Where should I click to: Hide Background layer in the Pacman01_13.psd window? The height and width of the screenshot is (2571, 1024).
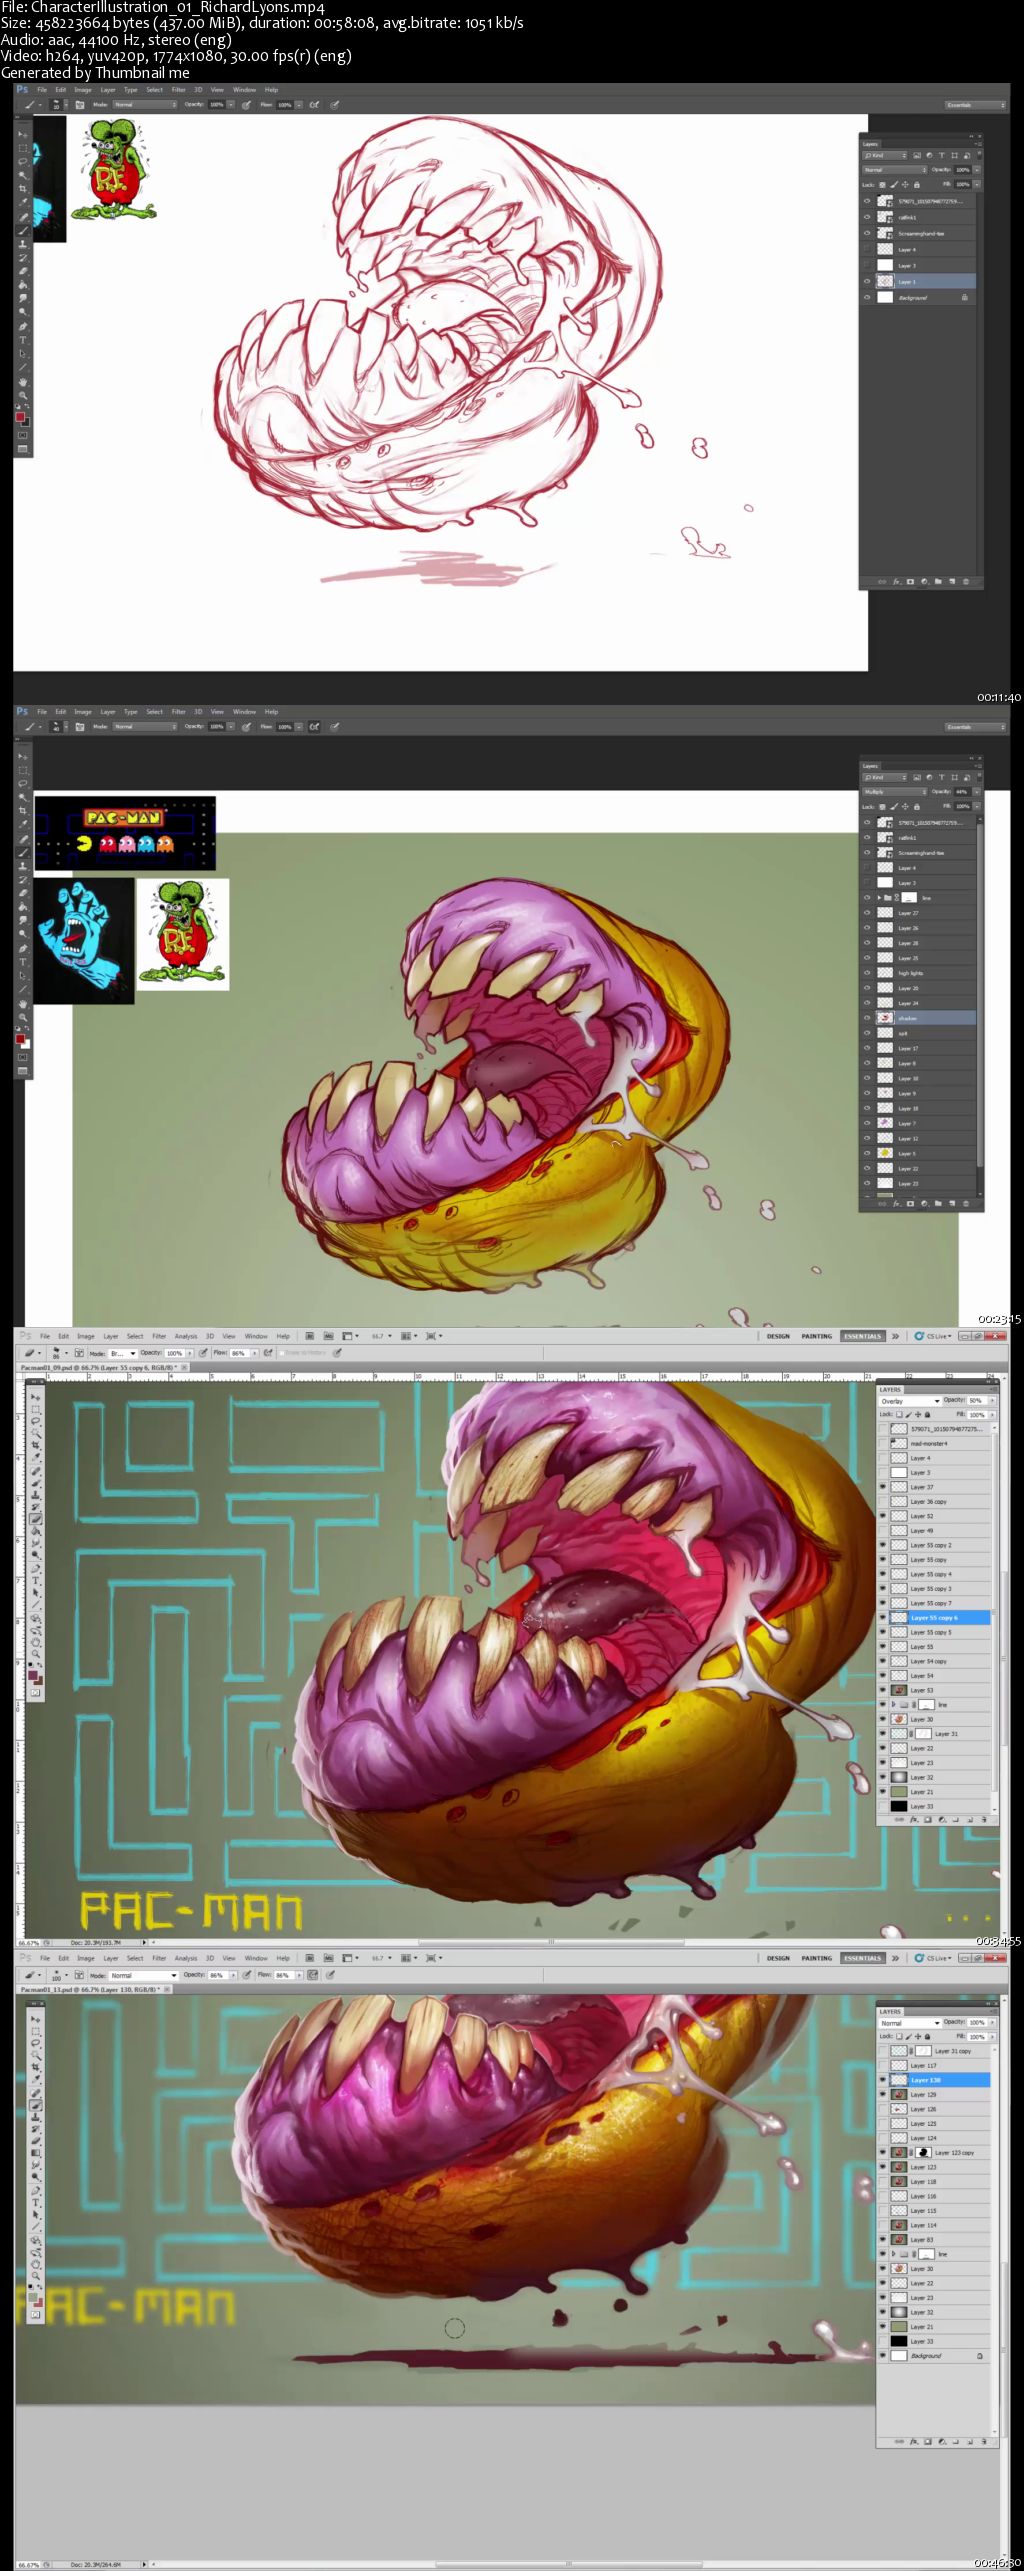click(883, 2355)
